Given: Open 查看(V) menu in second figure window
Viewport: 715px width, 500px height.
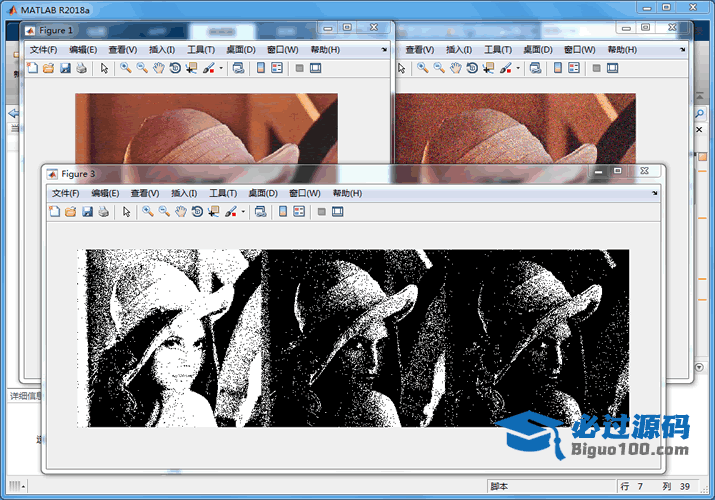Looking at the screenshot, I should pos(420,50).
